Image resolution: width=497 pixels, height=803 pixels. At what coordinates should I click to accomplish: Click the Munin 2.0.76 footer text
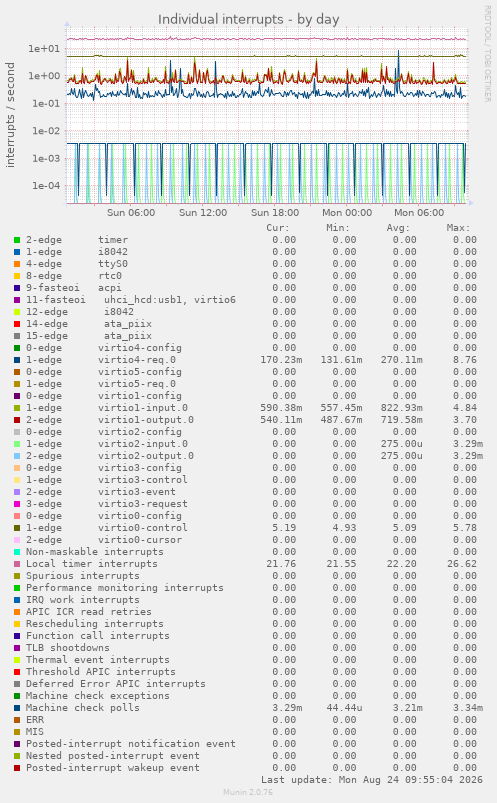click(x=248, y=792)
